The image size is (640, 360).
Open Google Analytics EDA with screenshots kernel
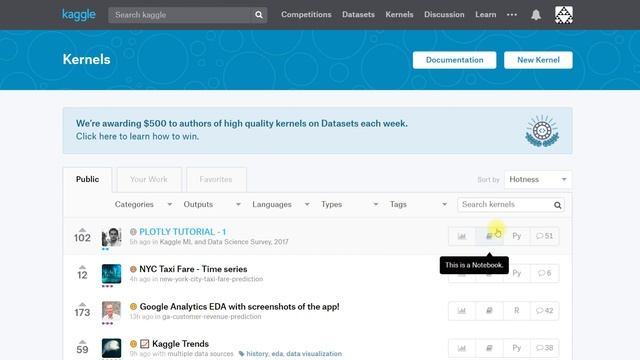tap(239, 307)
